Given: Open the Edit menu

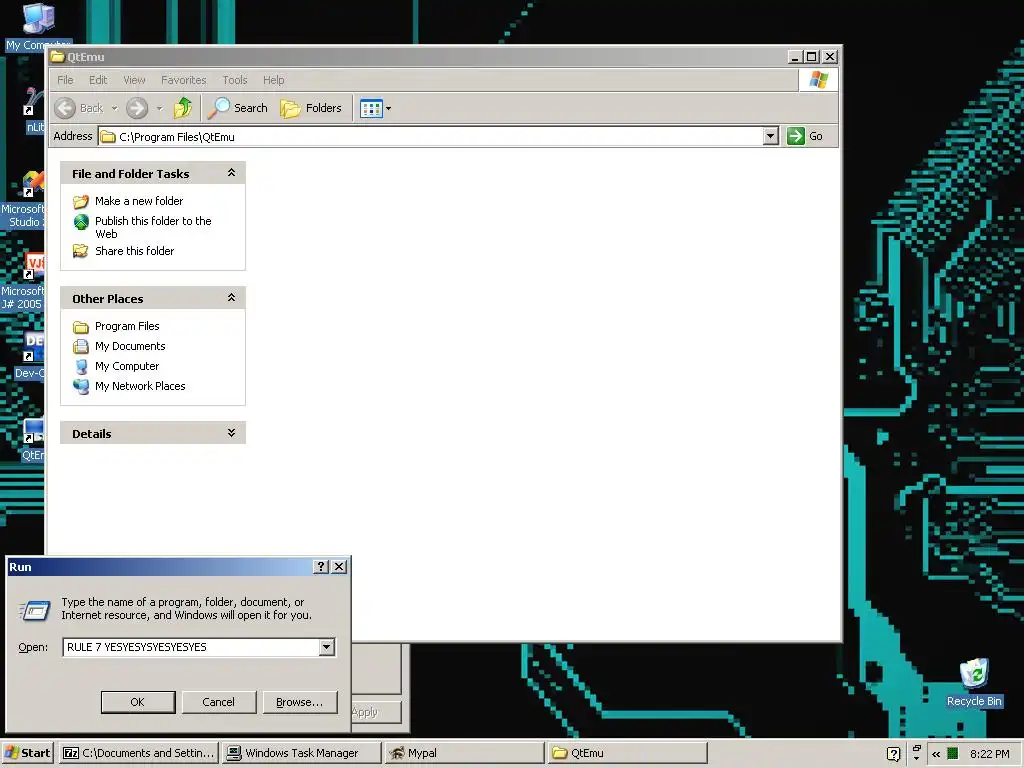Looking at the screenshot, I should tap(98, 80).
